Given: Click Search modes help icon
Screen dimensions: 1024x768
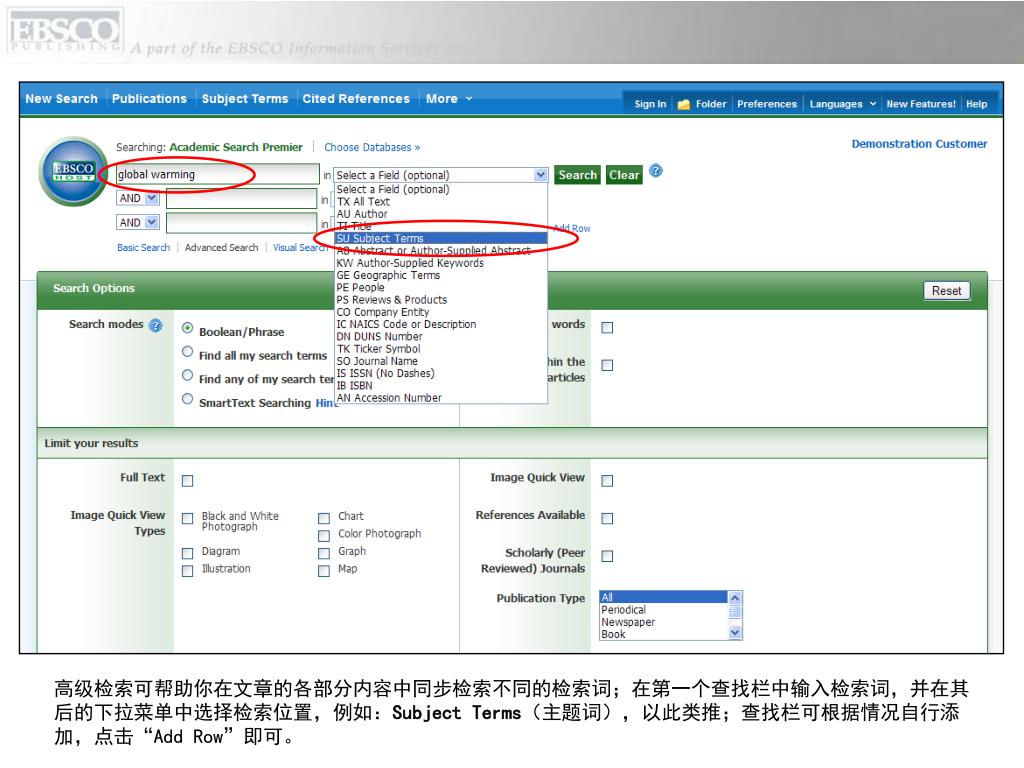Looking at the screenshot, I should click(x=155, y=325).
